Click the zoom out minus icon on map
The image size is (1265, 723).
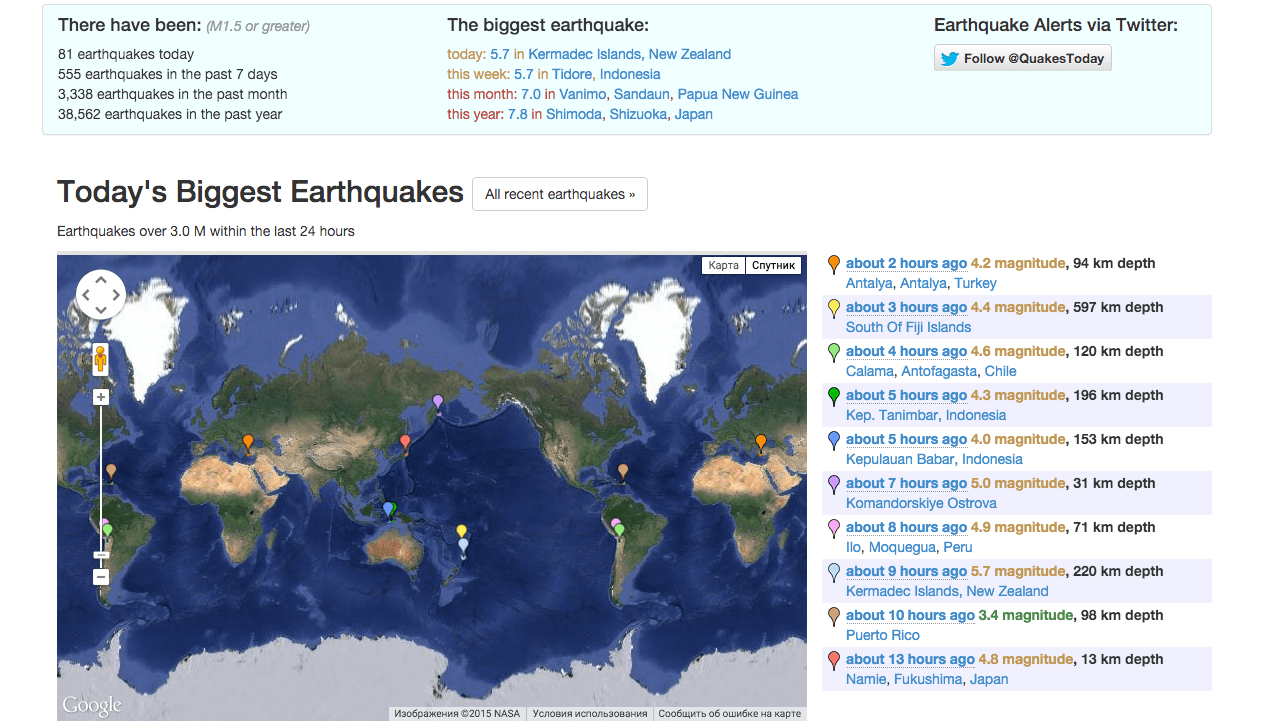[100, 576]
